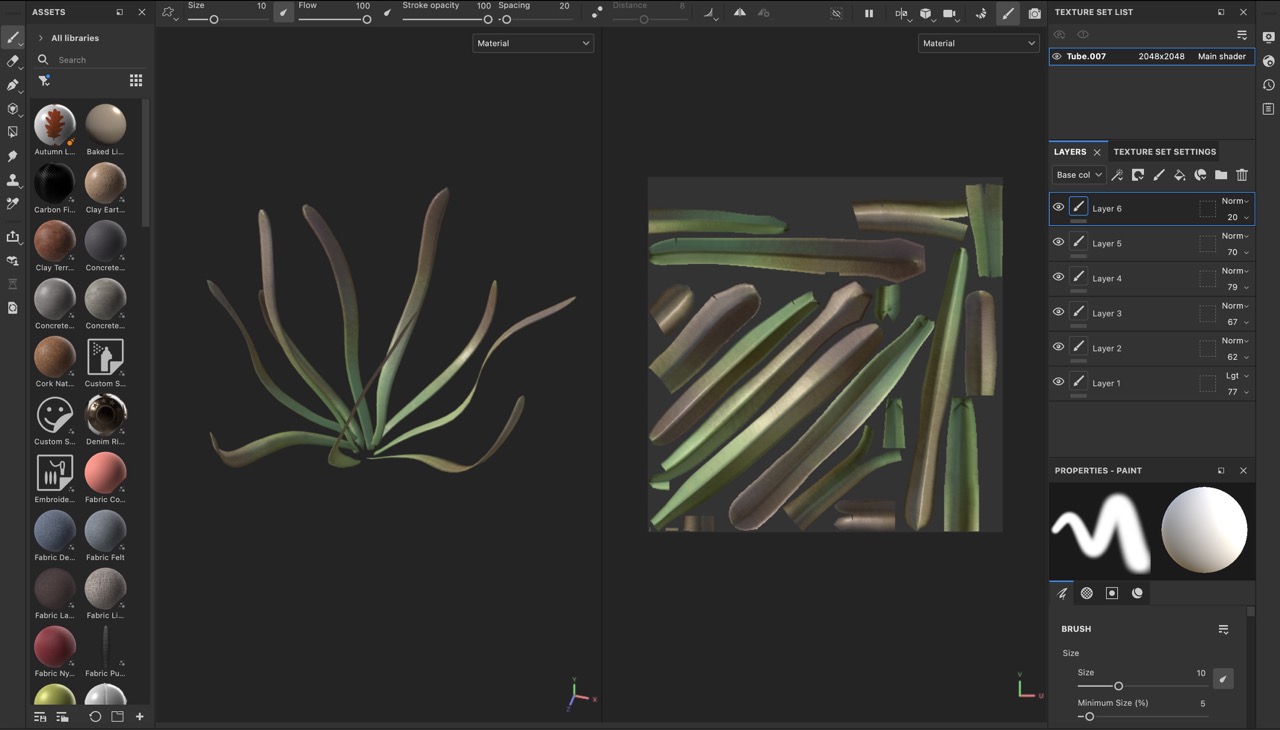Select the Tube.007 texture set row
The image size is (1280, 730).
click(x=1151, y=57)
